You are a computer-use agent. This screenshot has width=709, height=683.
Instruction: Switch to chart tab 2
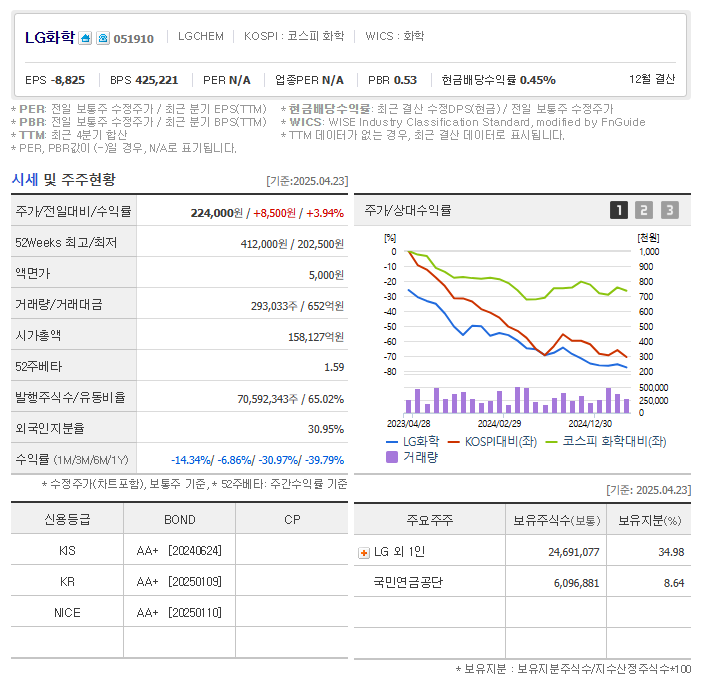pyautogui.click(x=644, y=210)
